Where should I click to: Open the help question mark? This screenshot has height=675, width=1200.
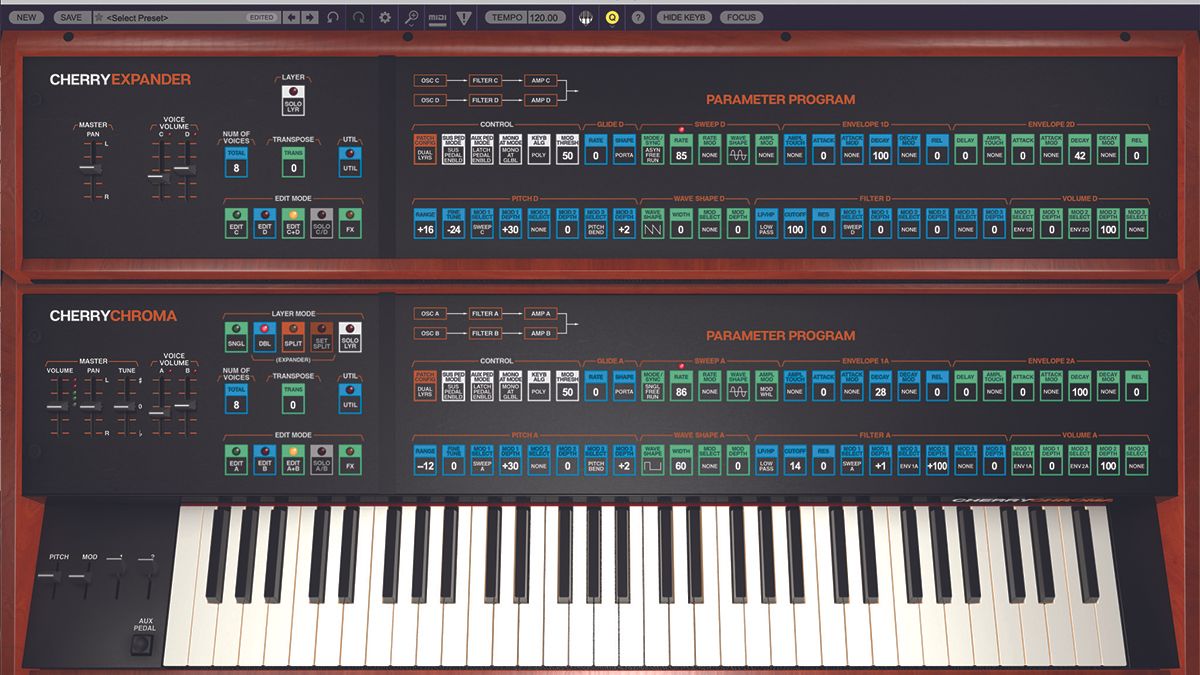click(x=639, y=16)
